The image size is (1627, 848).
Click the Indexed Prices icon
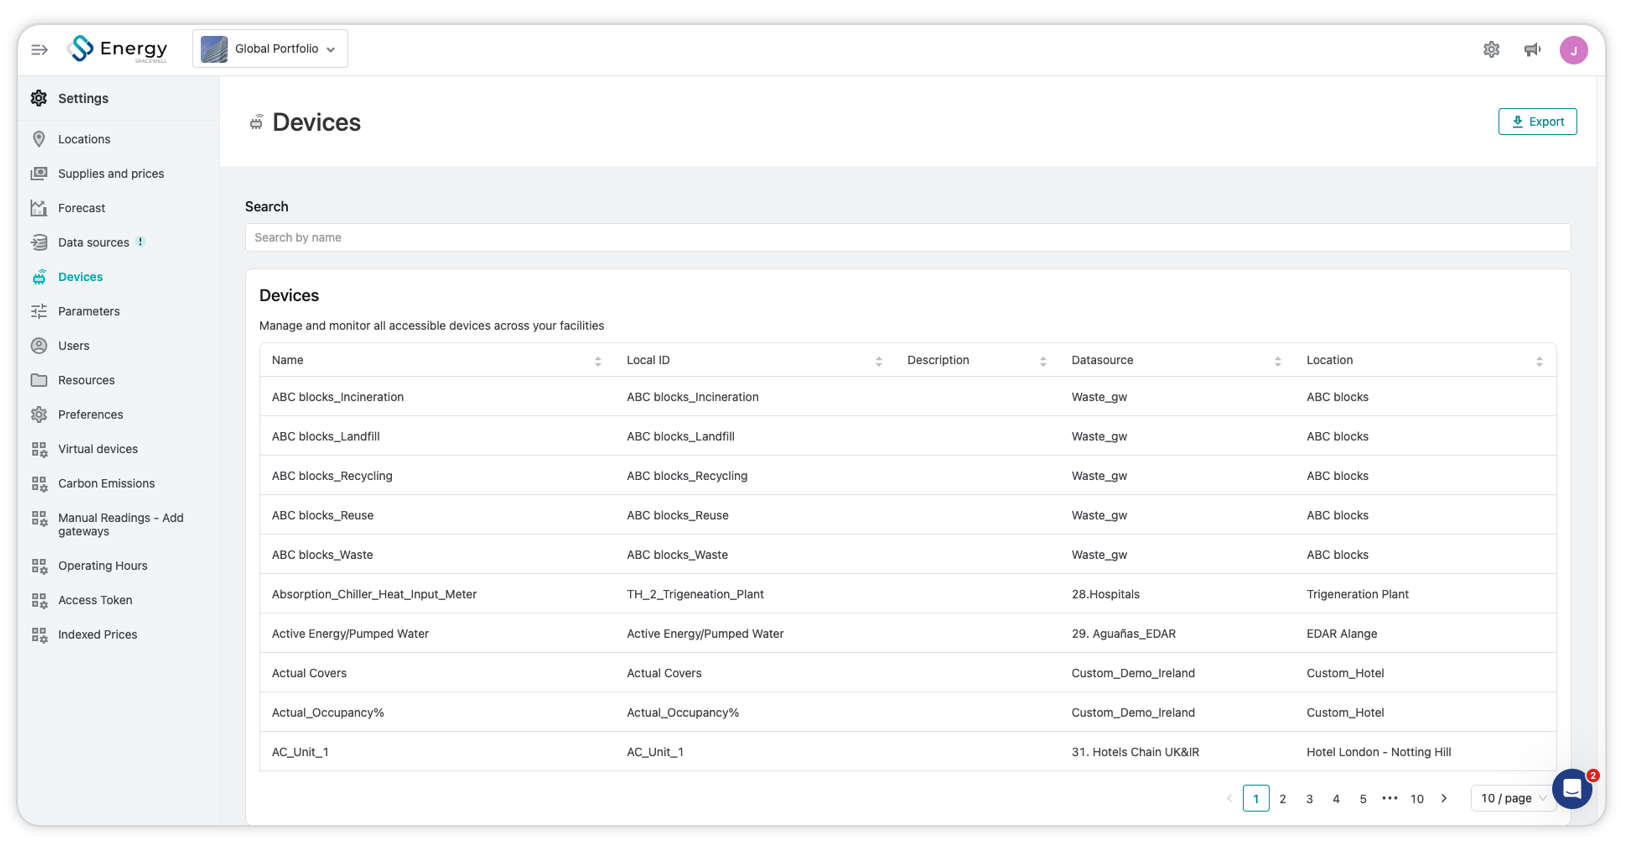39,635
